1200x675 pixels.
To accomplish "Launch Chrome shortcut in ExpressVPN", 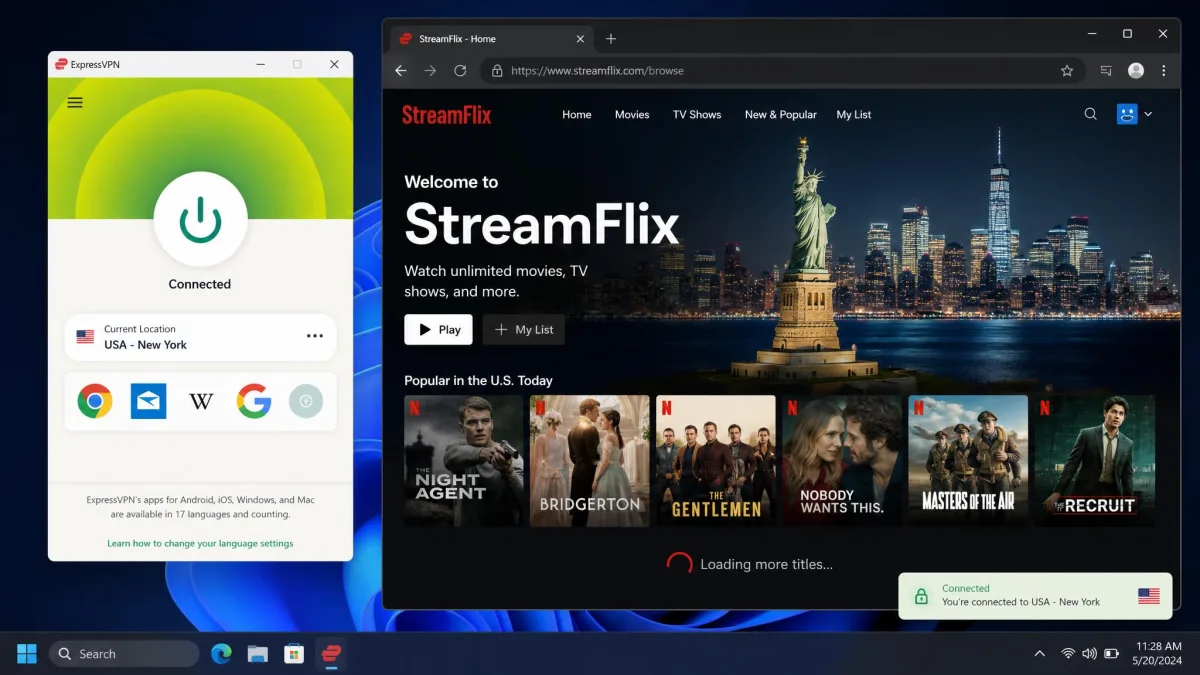I will point(95,401).
